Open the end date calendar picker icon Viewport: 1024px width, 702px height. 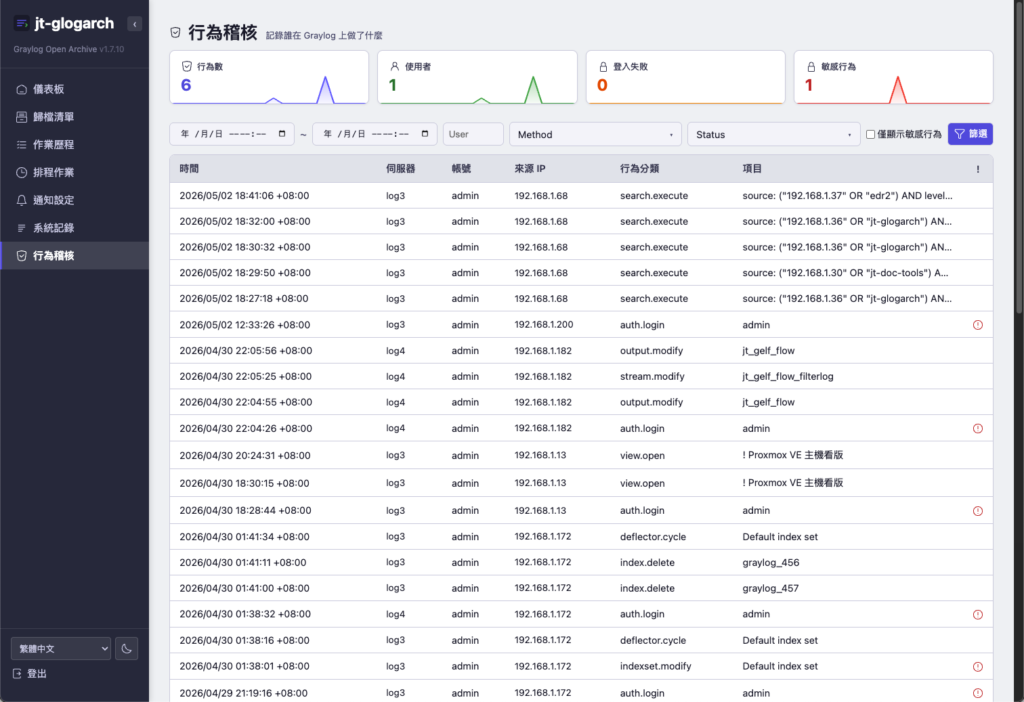point(425,134)
